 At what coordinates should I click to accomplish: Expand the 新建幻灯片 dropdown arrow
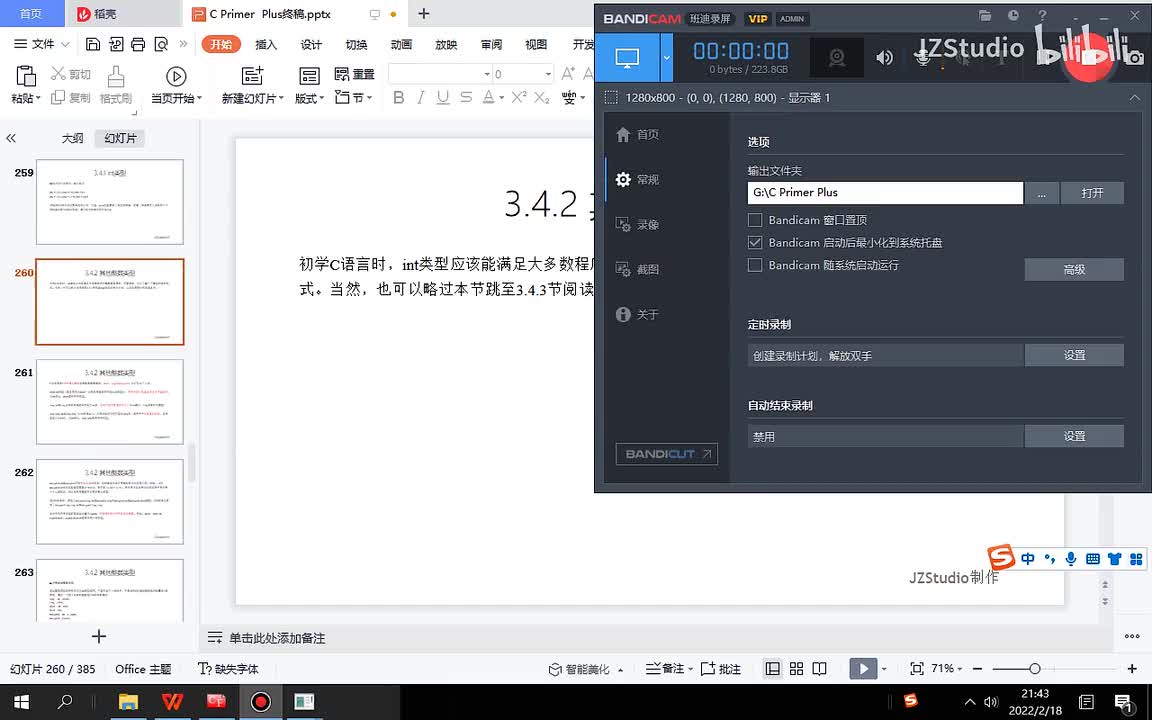pos(281,98)
